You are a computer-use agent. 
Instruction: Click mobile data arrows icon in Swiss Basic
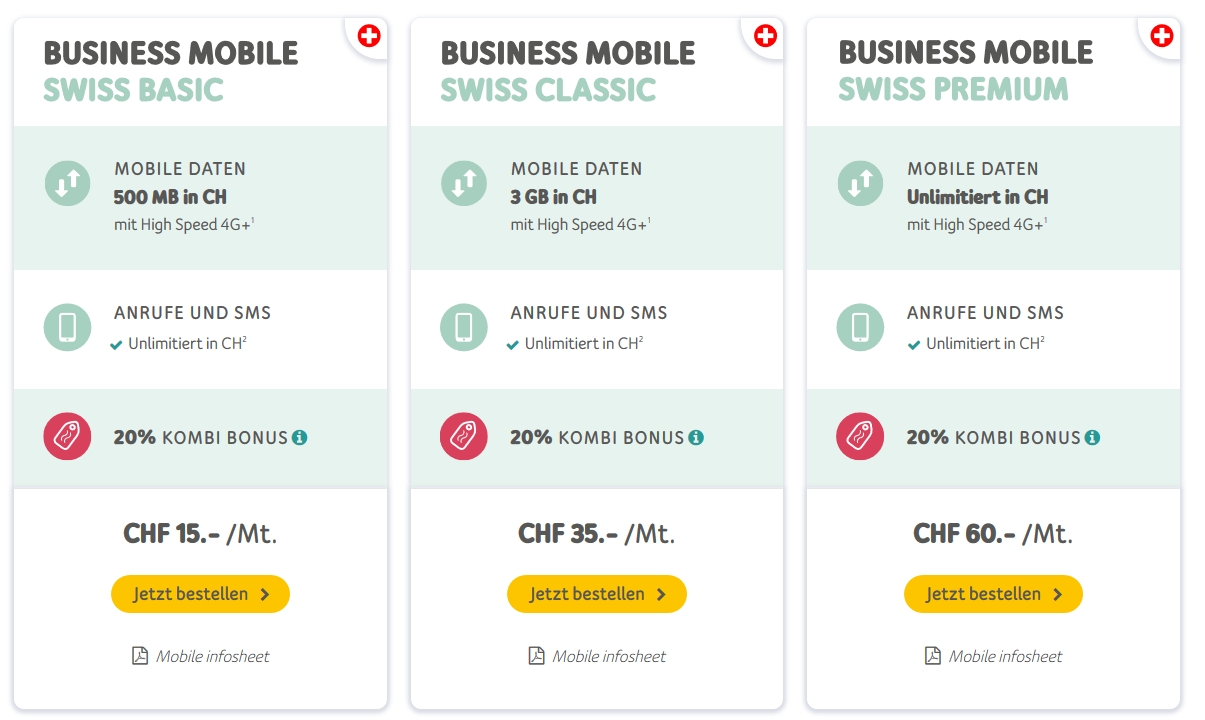pos(67,183)
